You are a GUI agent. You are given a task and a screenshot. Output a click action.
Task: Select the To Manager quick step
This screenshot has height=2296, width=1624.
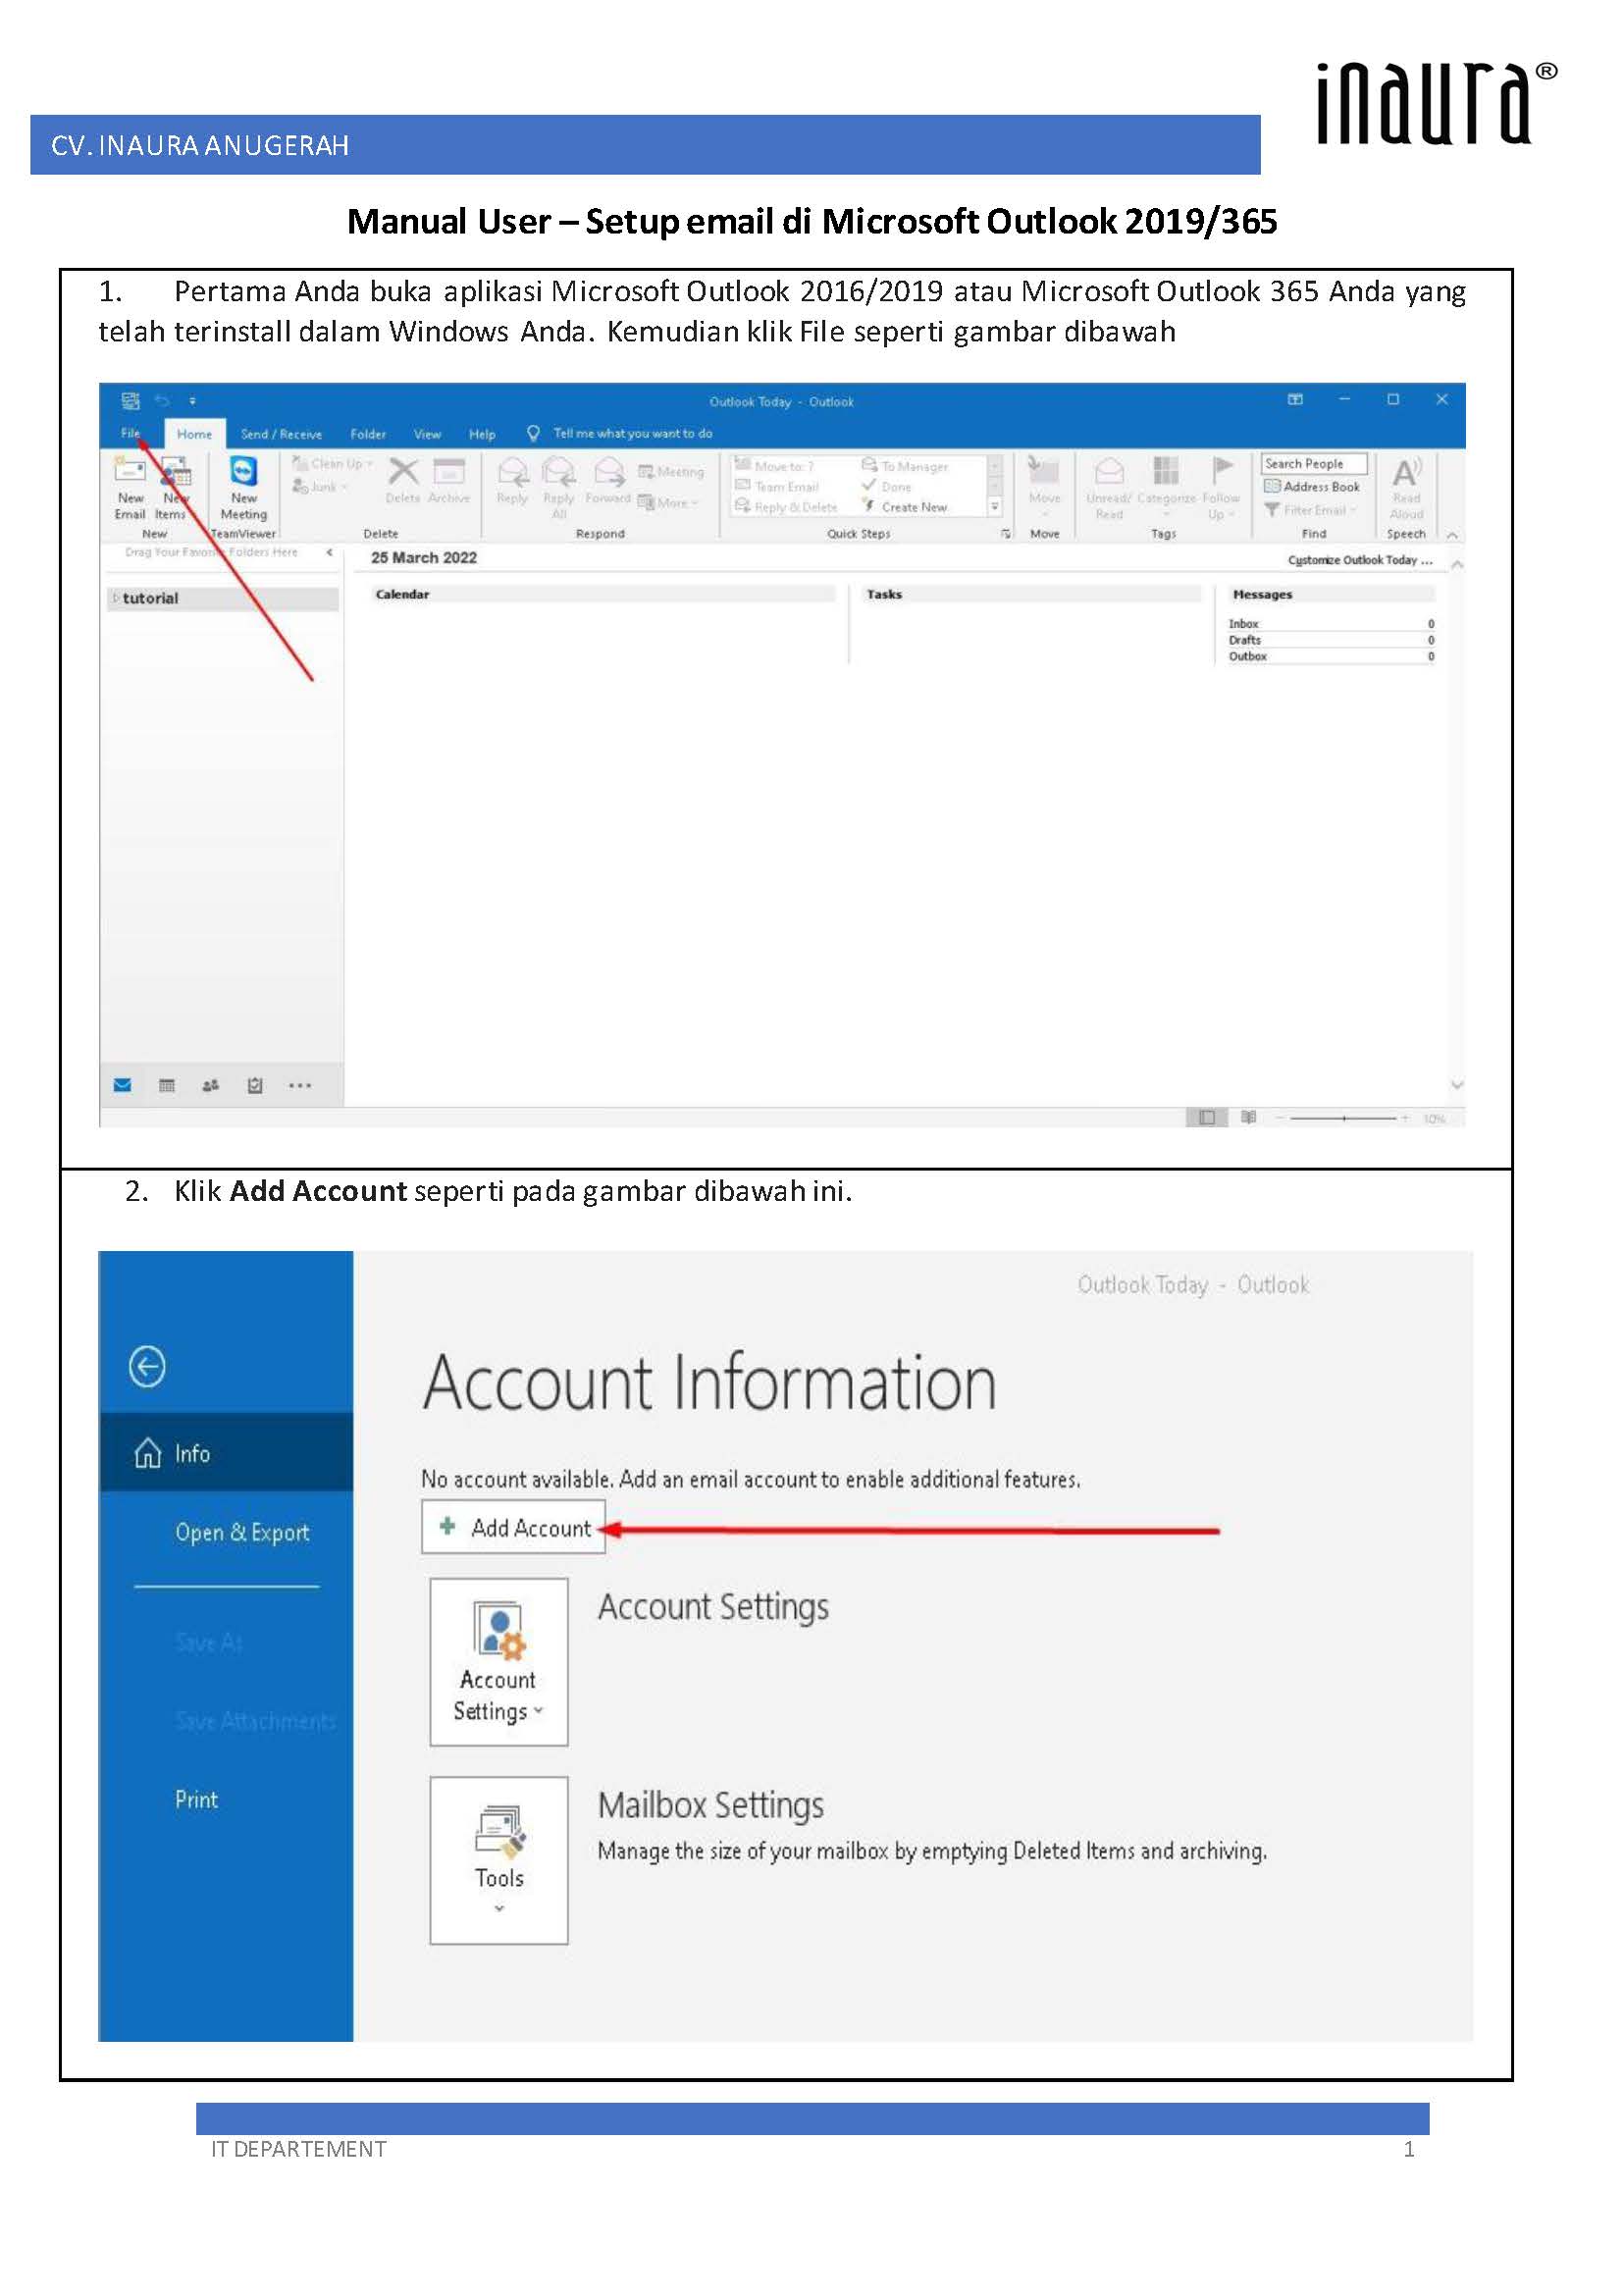pyautogui.click(x=904, y=465)
